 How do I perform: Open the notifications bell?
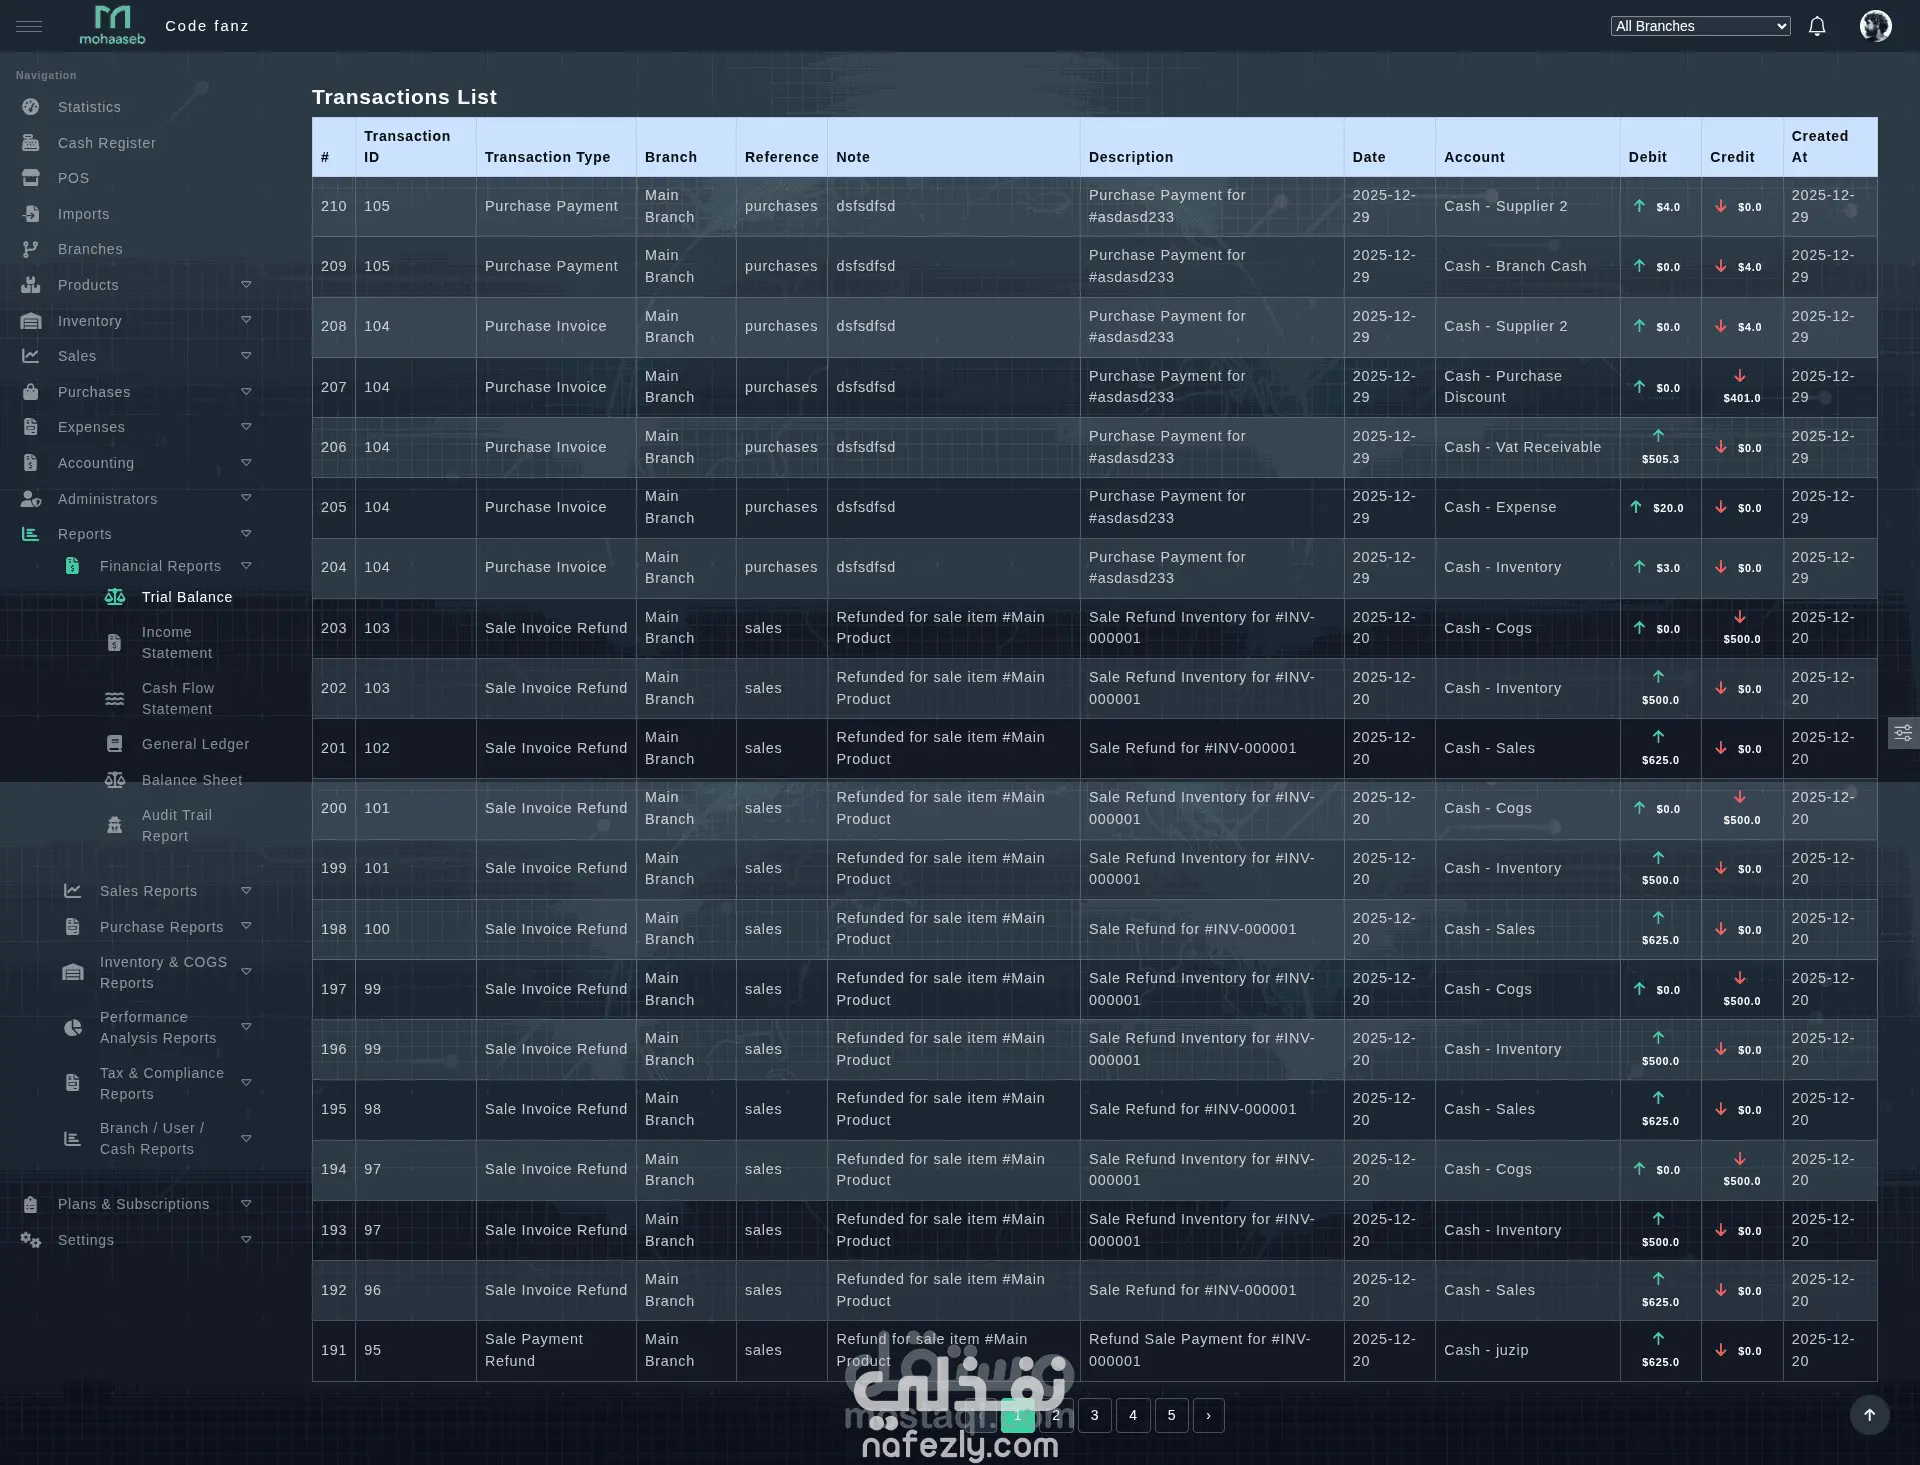1816,26
